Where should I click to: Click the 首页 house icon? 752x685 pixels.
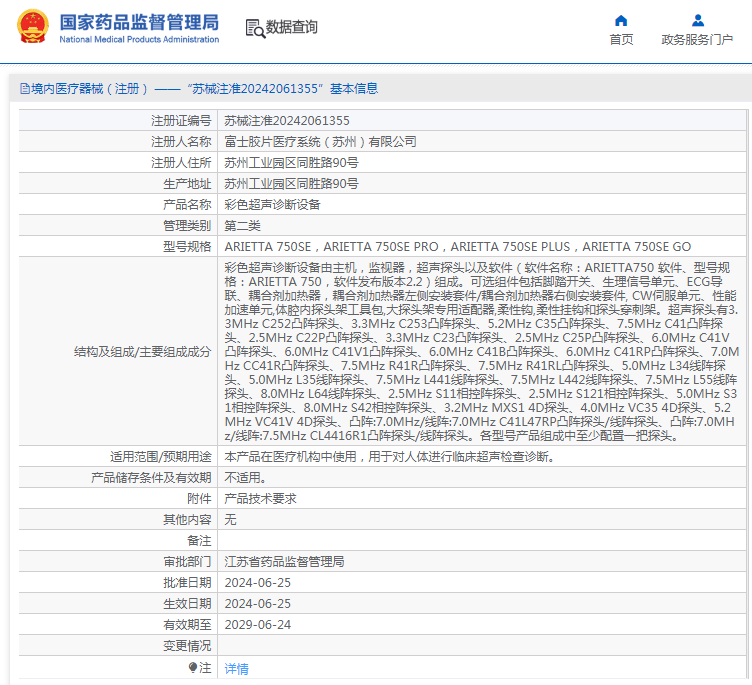[621, 20]
